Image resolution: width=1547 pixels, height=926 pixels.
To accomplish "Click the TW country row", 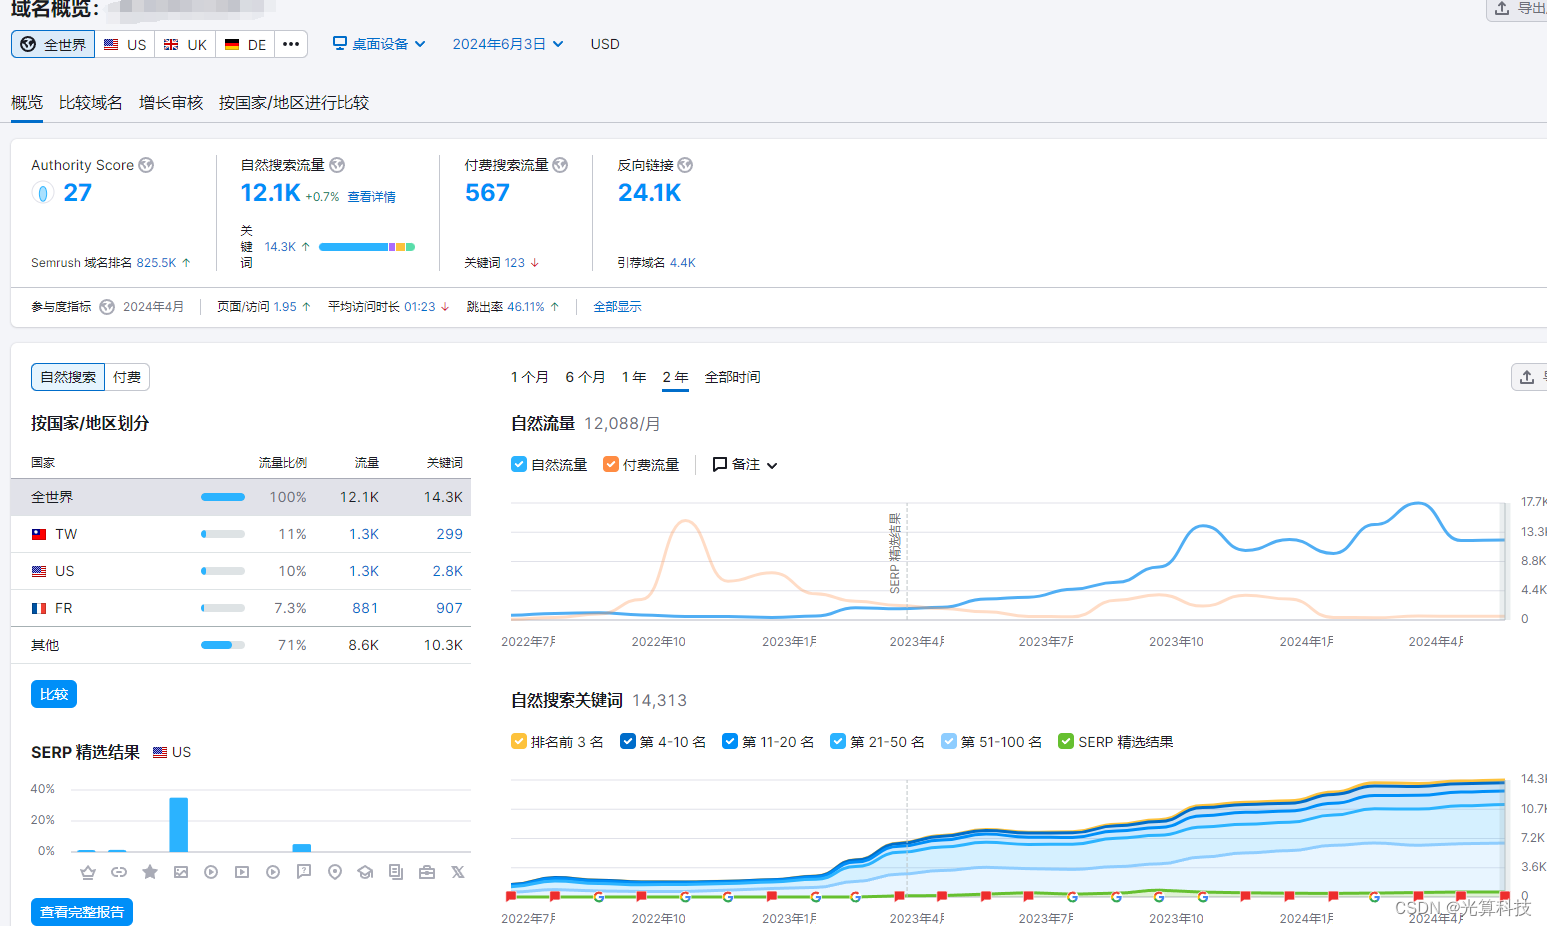I will [241, 534].
